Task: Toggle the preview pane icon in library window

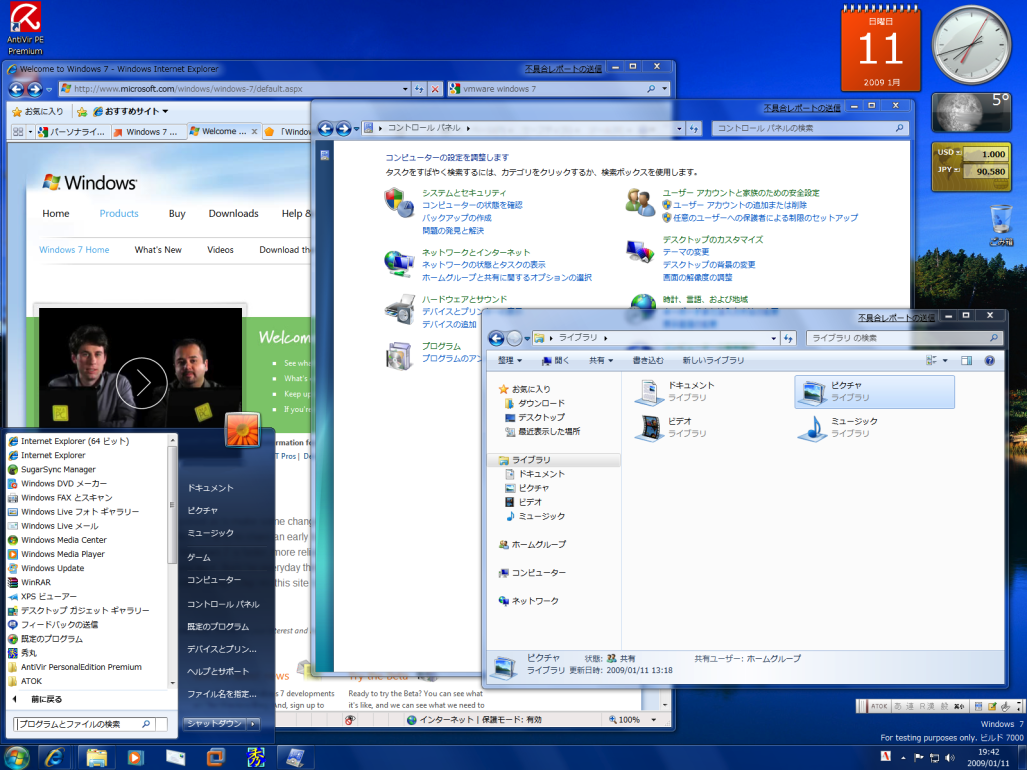Action: (966, 360)
